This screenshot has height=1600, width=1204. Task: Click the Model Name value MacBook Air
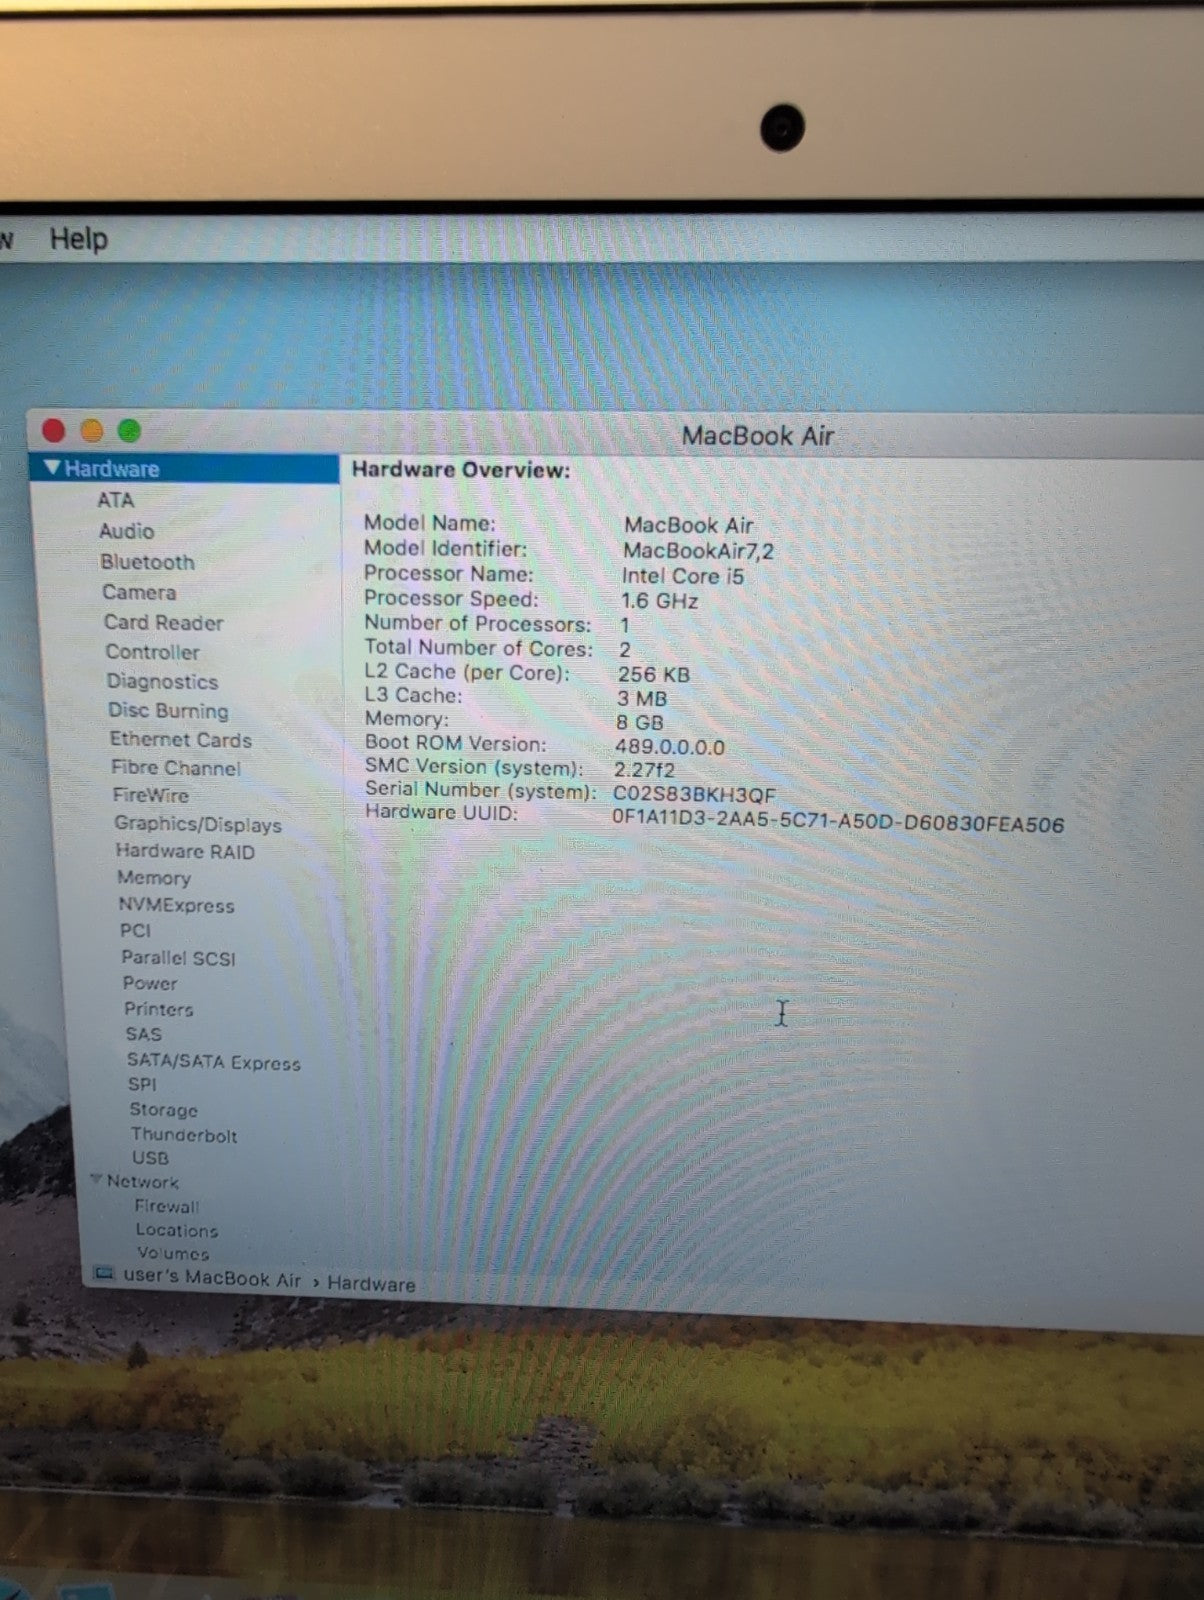click(688, 525)
